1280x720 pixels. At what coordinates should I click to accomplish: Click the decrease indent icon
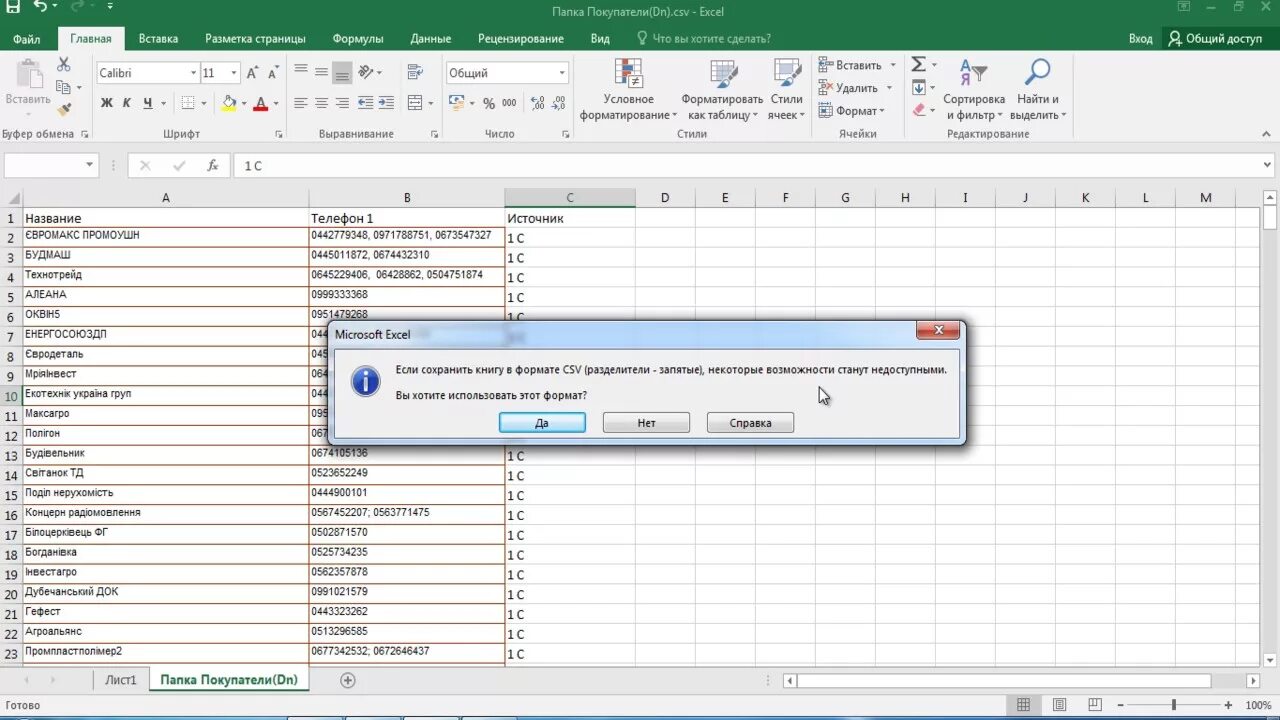[365, 103]
